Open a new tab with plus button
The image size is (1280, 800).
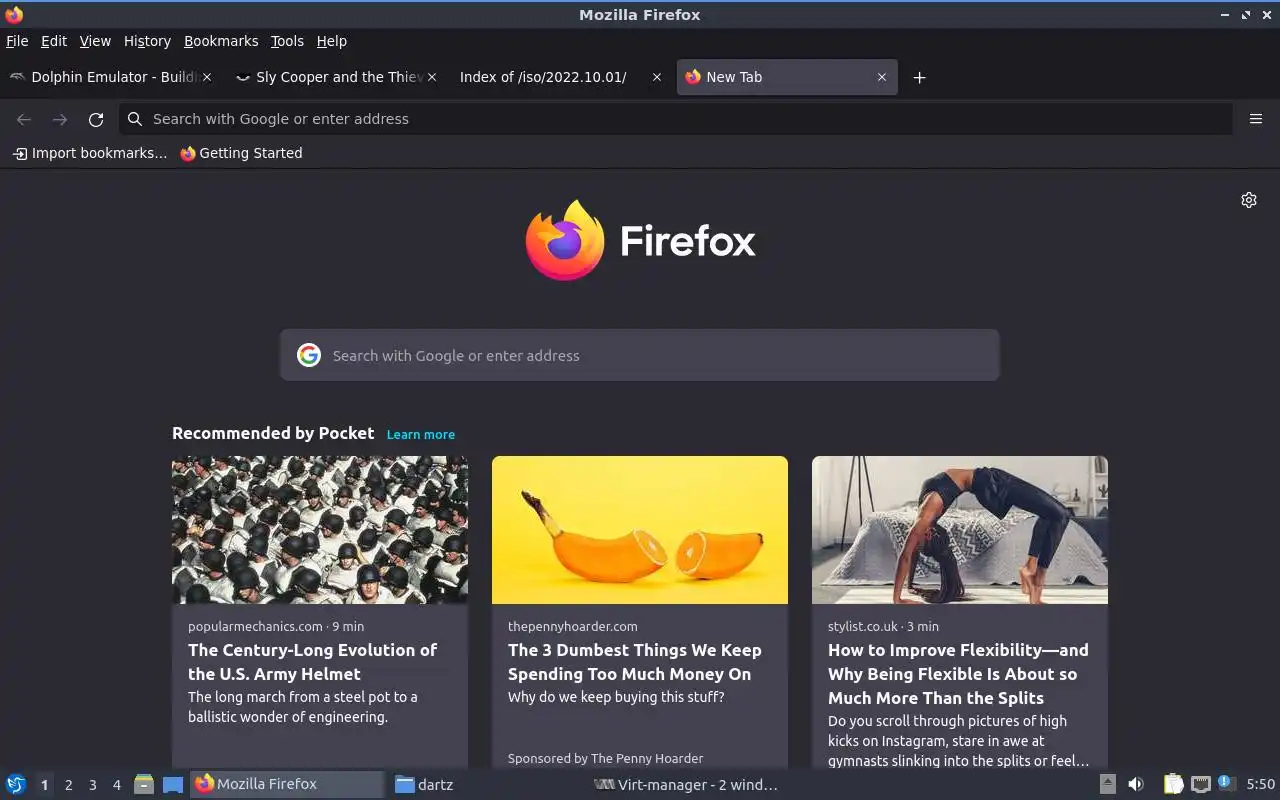click(919, 77)
